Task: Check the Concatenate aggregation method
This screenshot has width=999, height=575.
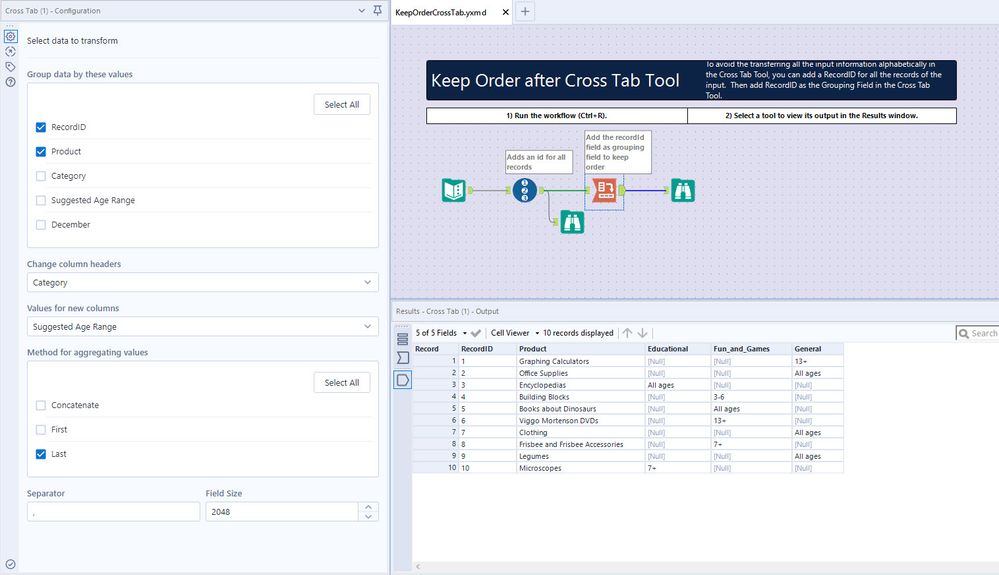Action: coord(41,405)
